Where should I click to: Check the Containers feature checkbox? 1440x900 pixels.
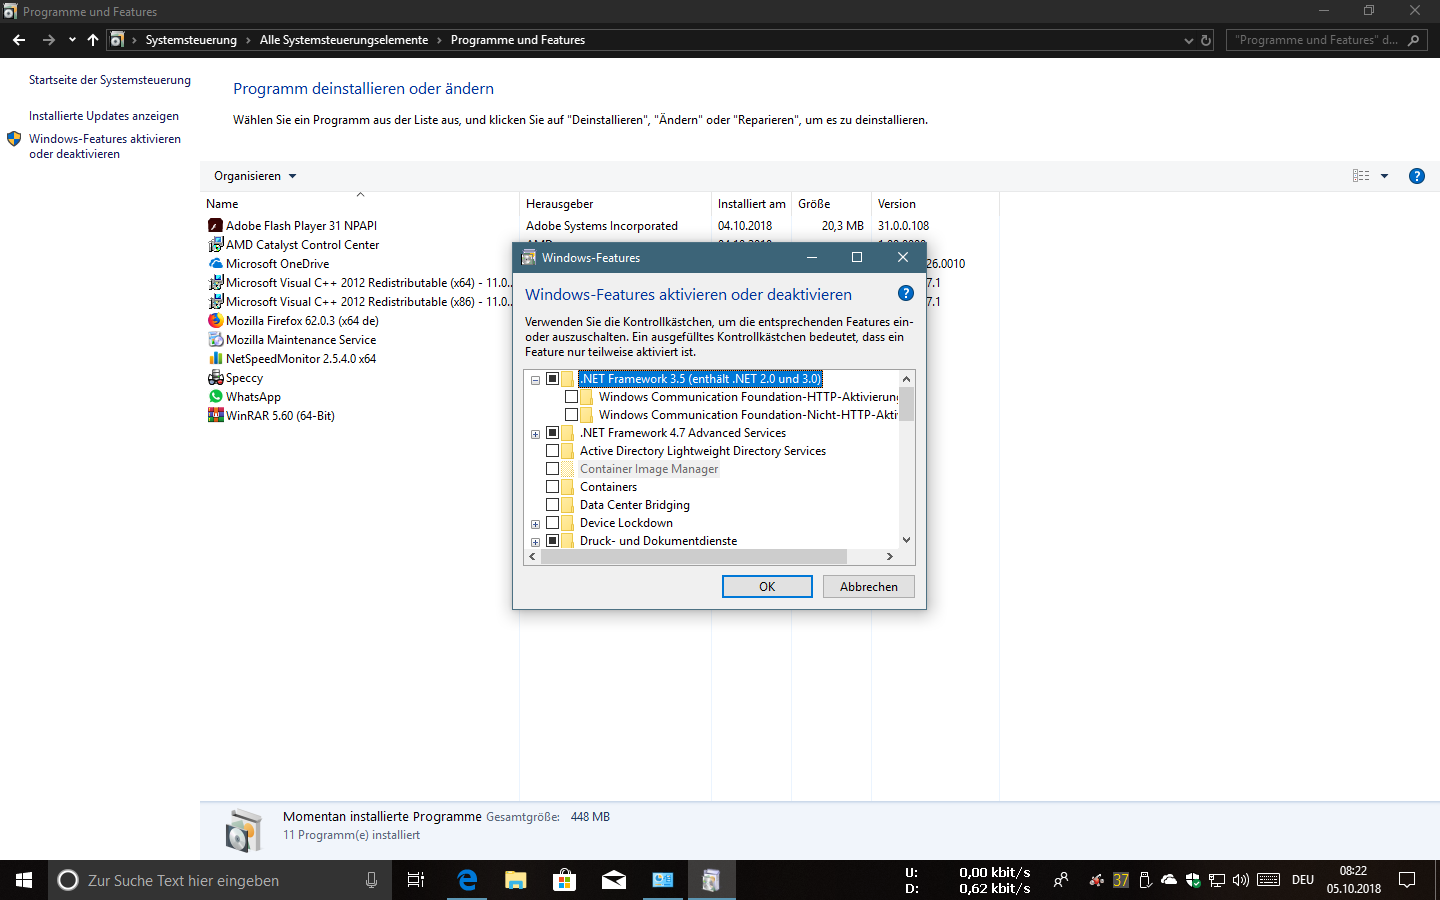coord(552,487)
